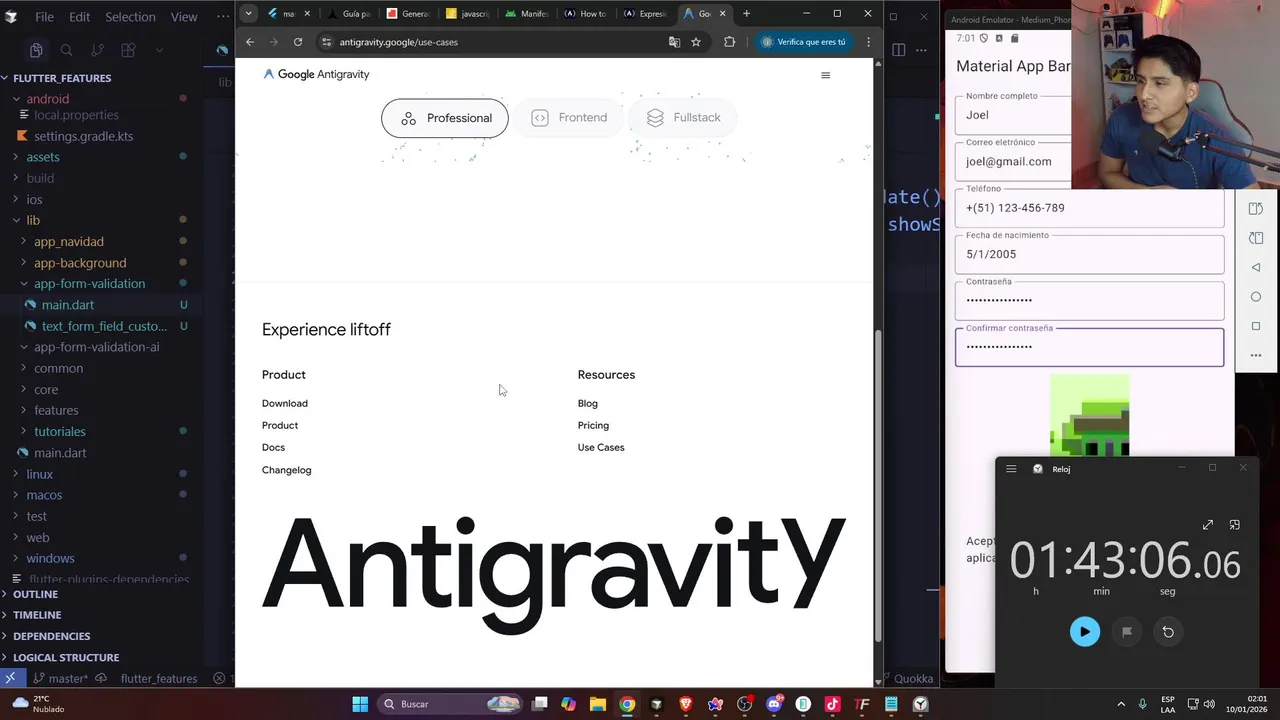Open the text_form_field_custo file
Screen dimensions: 1280x720
point(104,326)
